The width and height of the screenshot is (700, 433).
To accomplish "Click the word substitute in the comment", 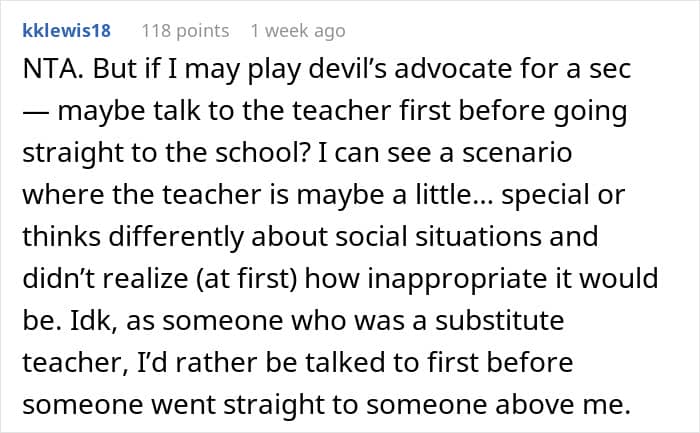I will tap(500, 321).
